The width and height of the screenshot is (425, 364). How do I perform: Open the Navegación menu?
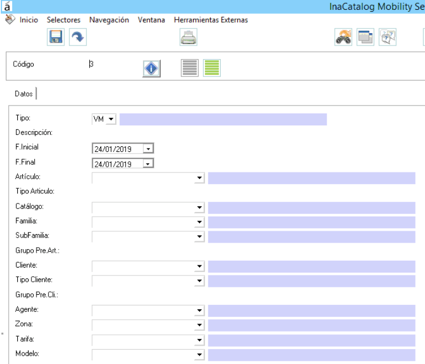coord(109,20)
